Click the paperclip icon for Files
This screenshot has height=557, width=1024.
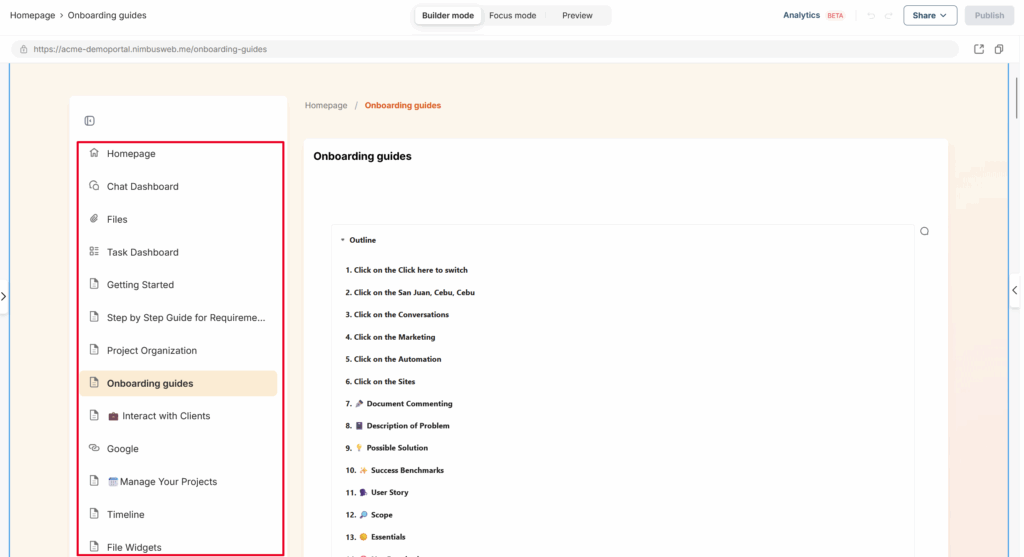(94, 219)
